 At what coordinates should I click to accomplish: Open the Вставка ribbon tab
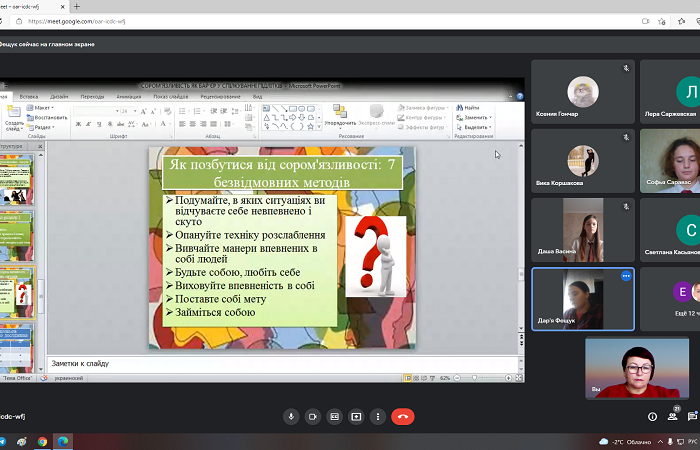pos(29,97)
